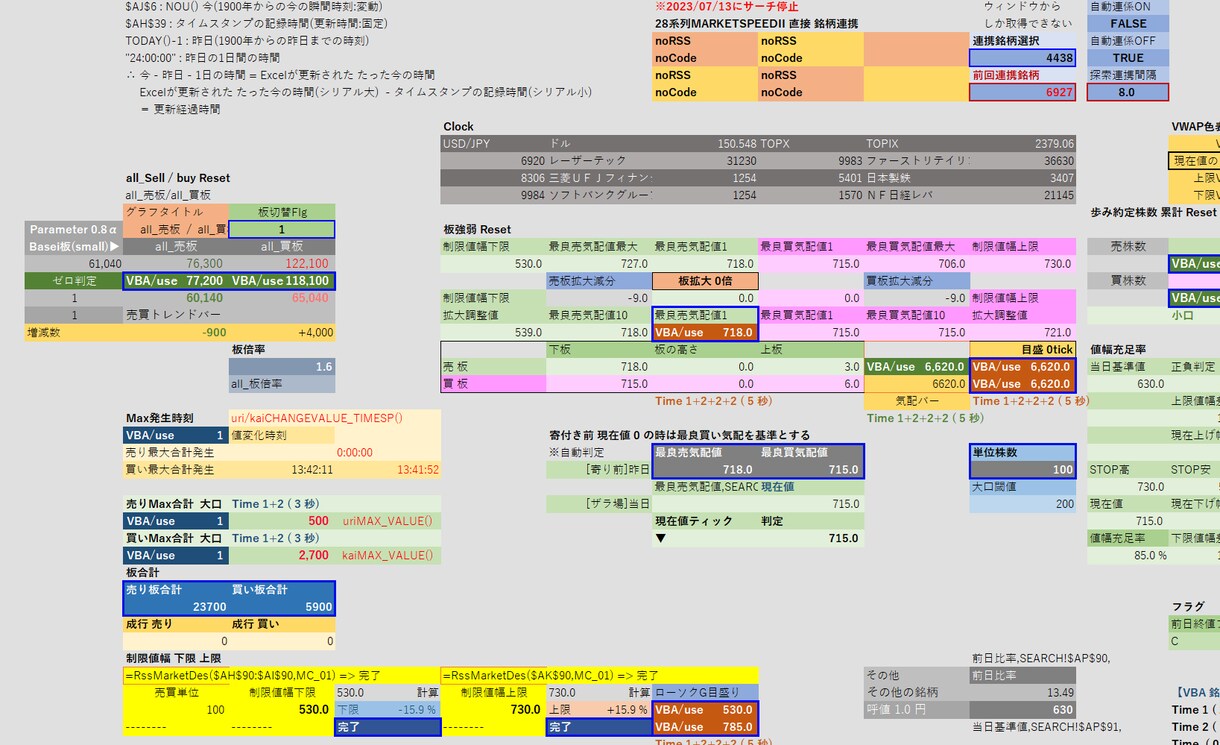Click the +15.9 % upper limit cell
This screenshot has height=745, width=1220.
coord(599,709)
